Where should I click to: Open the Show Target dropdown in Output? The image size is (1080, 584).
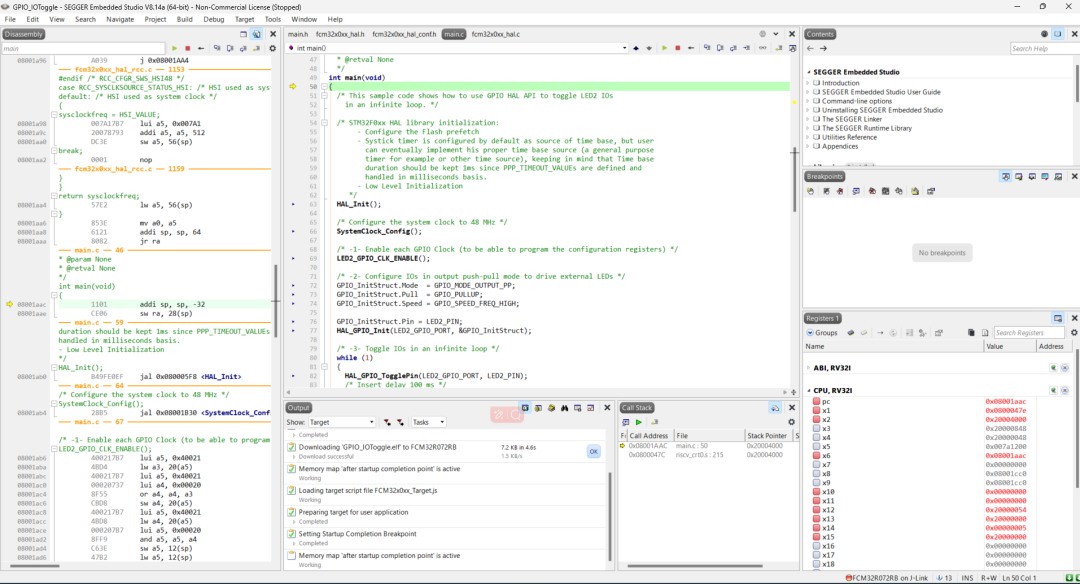tap(341, 422)
